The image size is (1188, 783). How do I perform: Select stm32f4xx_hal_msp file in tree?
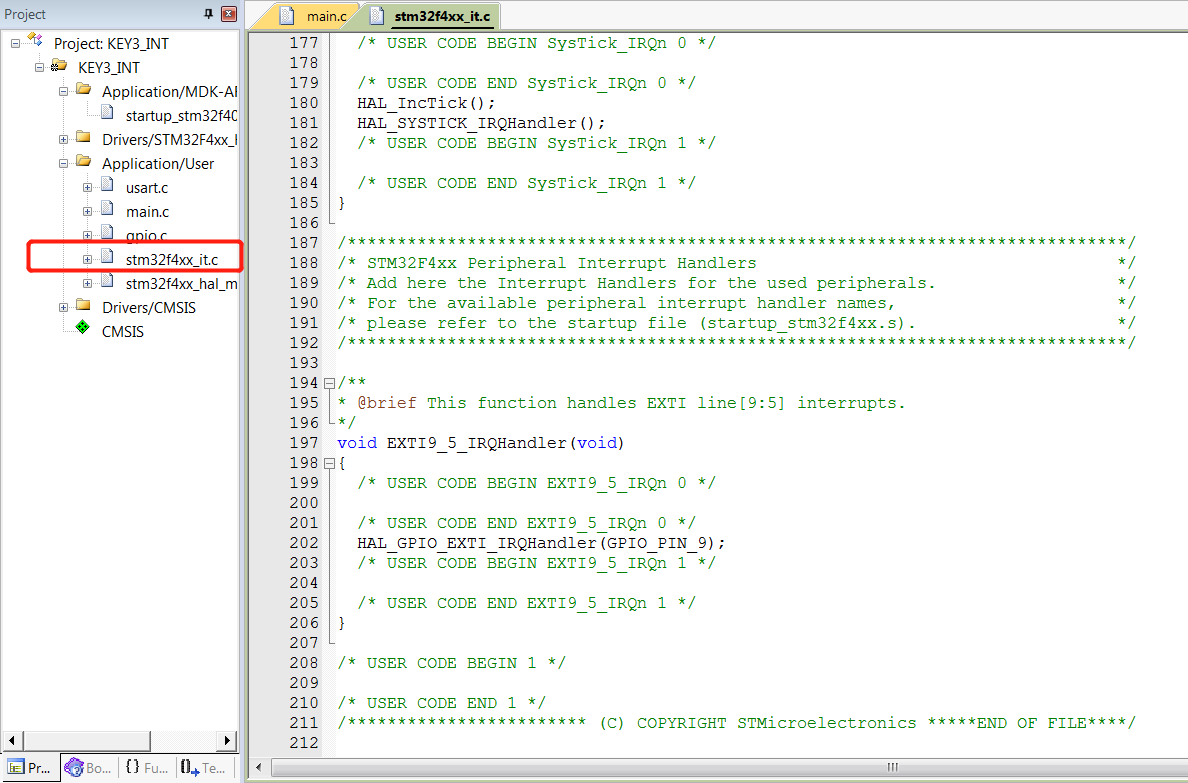coord(181,283)
